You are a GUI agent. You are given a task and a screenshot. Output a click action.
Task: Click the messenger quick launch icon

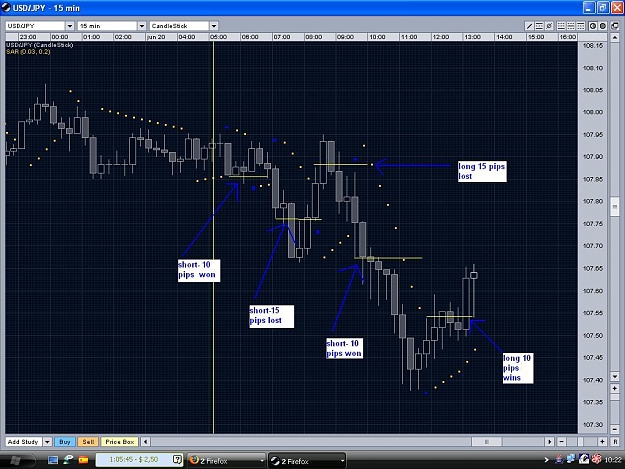coord(68,460)
